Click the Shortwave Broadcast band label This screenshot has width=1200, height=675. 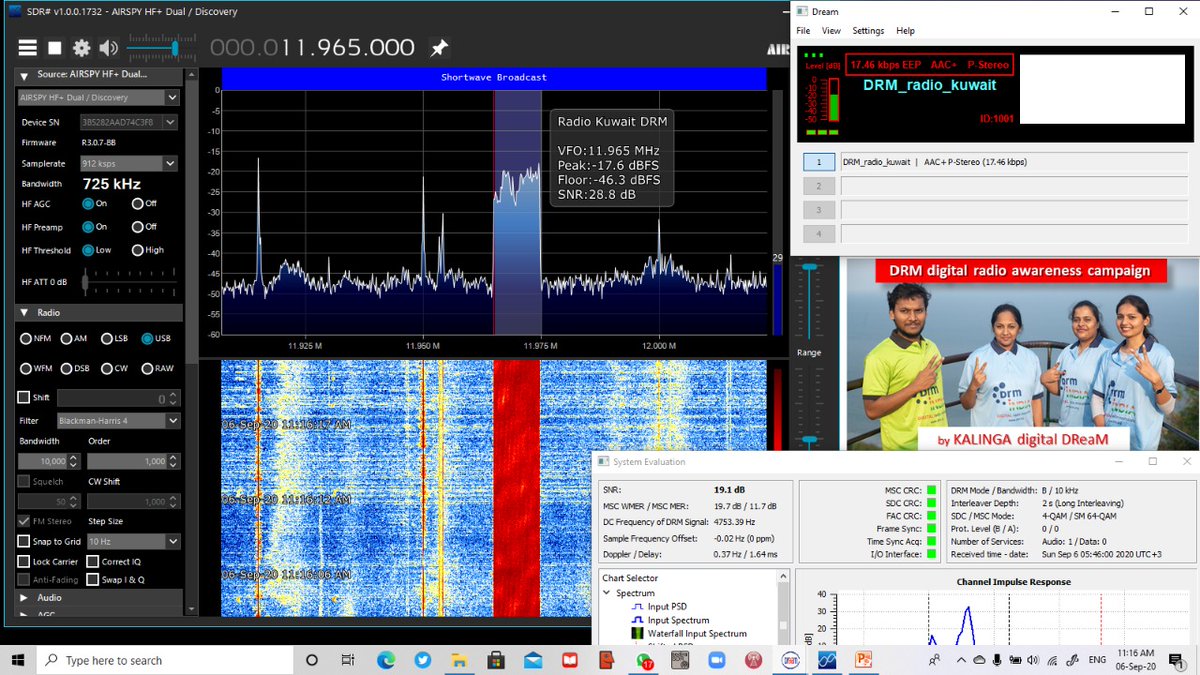pyautogui.click(x=494, y=77)
